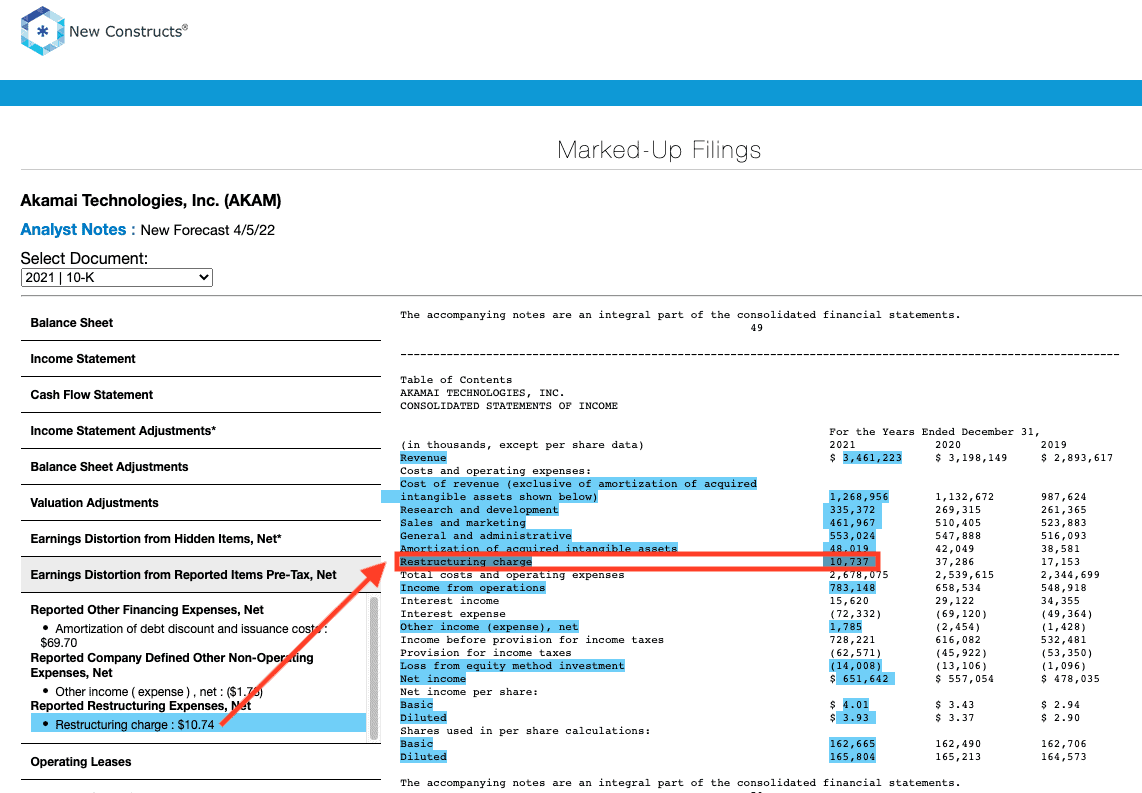
Task: Click highlighted value 10,737
Action: tap(849, 562)
